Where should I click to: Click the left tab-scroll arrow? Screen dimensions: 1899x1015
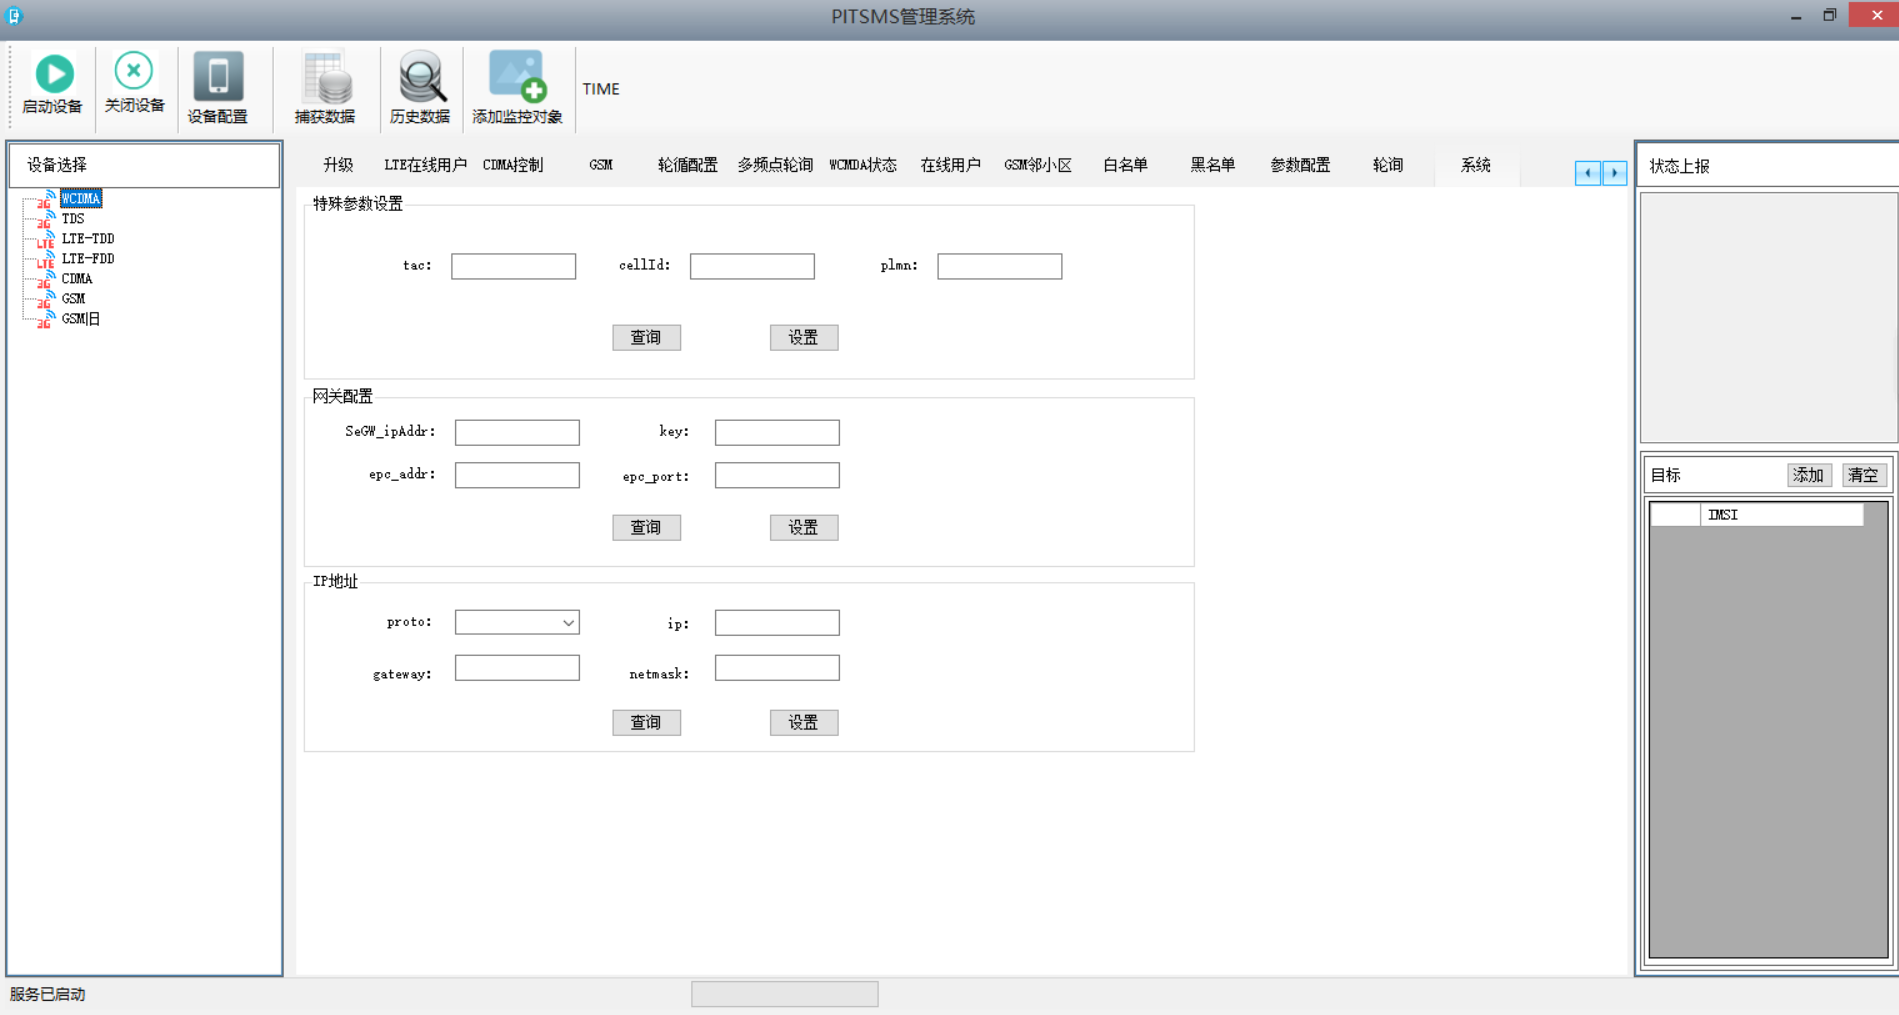(1588, 172)
